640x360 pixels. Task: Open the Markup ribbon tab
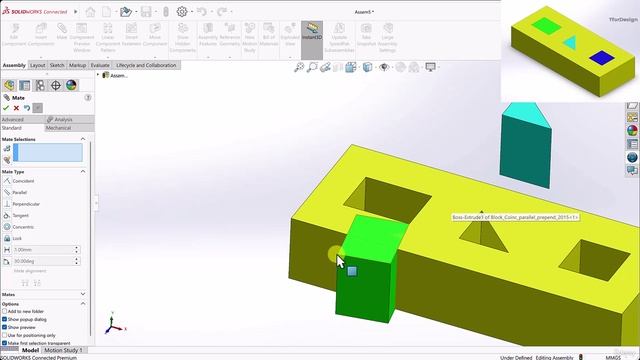[77, 65]
